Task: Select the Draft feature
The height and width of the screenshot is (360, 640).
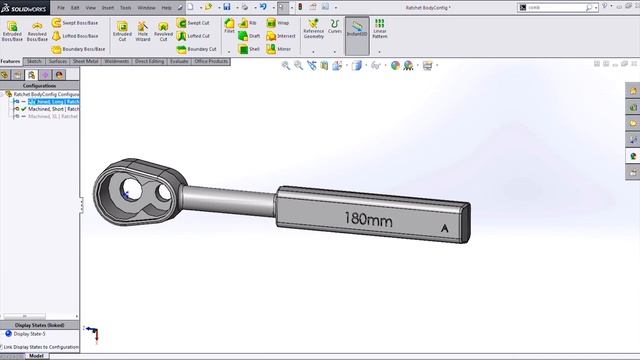Action: coord(249,36)
